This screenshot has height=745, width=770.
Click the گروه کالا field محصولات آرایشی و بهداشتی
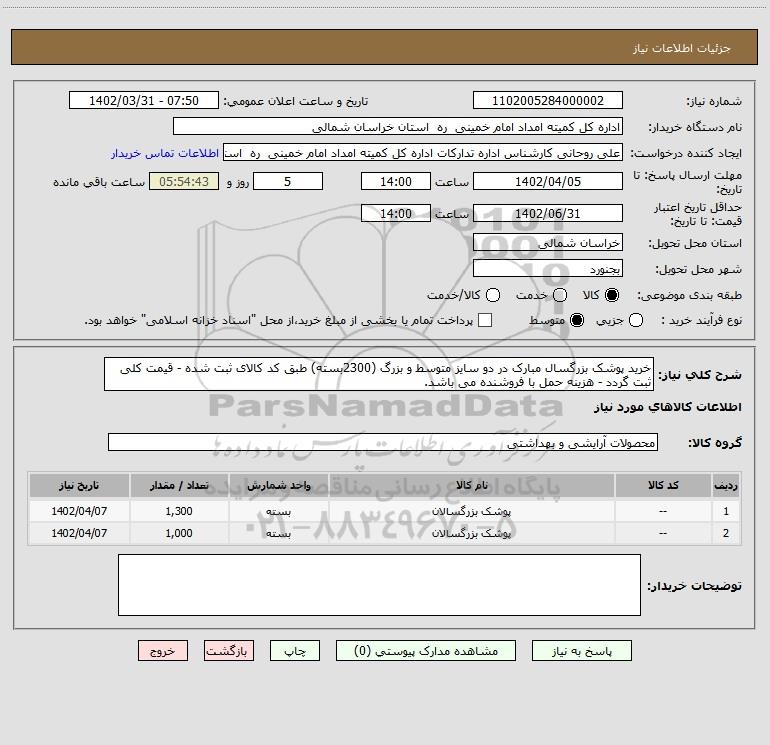383,442
